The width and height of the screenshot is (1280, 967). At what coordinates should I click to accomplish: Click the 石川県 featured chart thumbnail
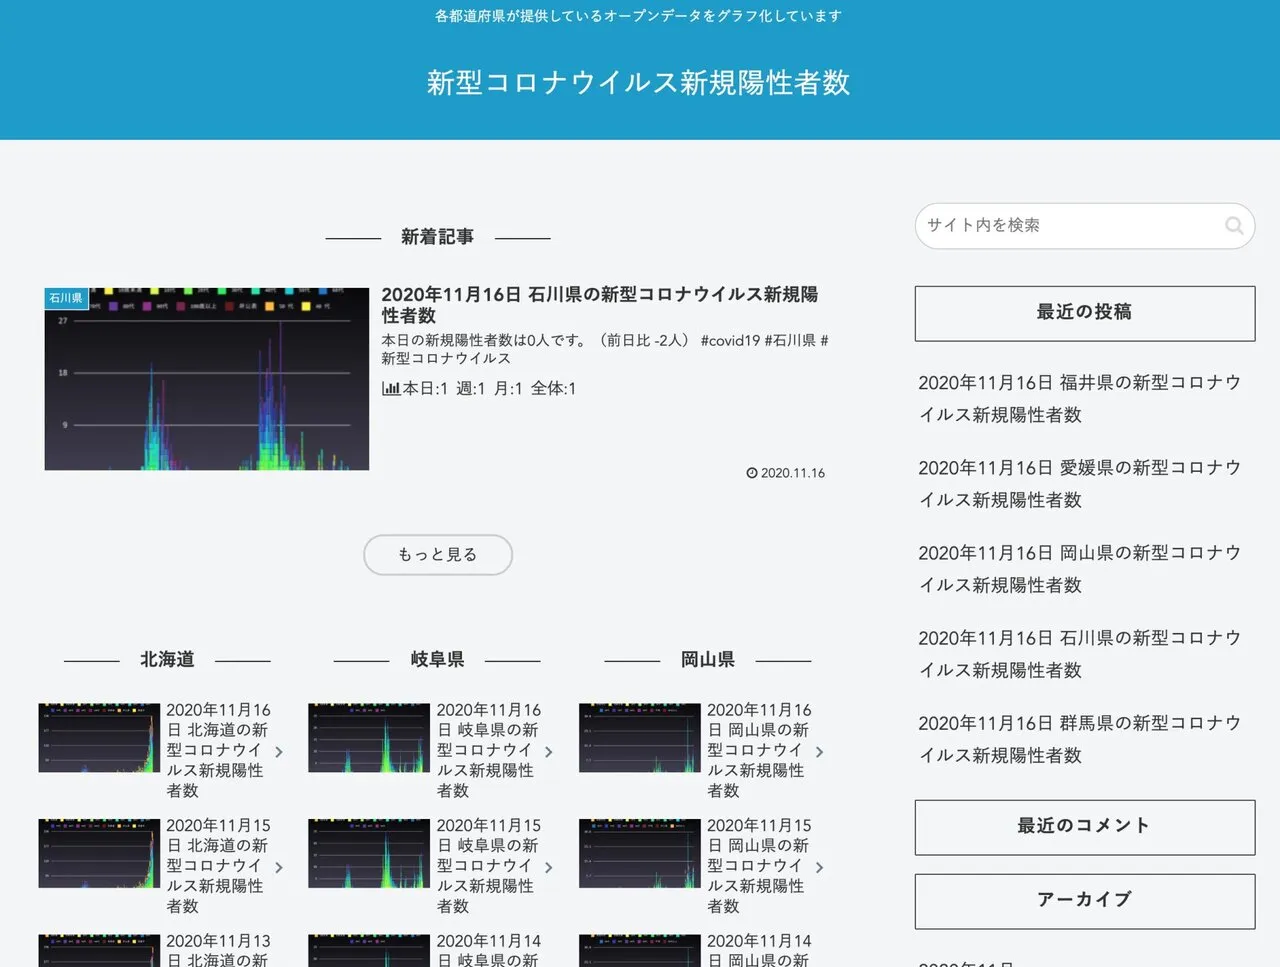coord(207,379)
